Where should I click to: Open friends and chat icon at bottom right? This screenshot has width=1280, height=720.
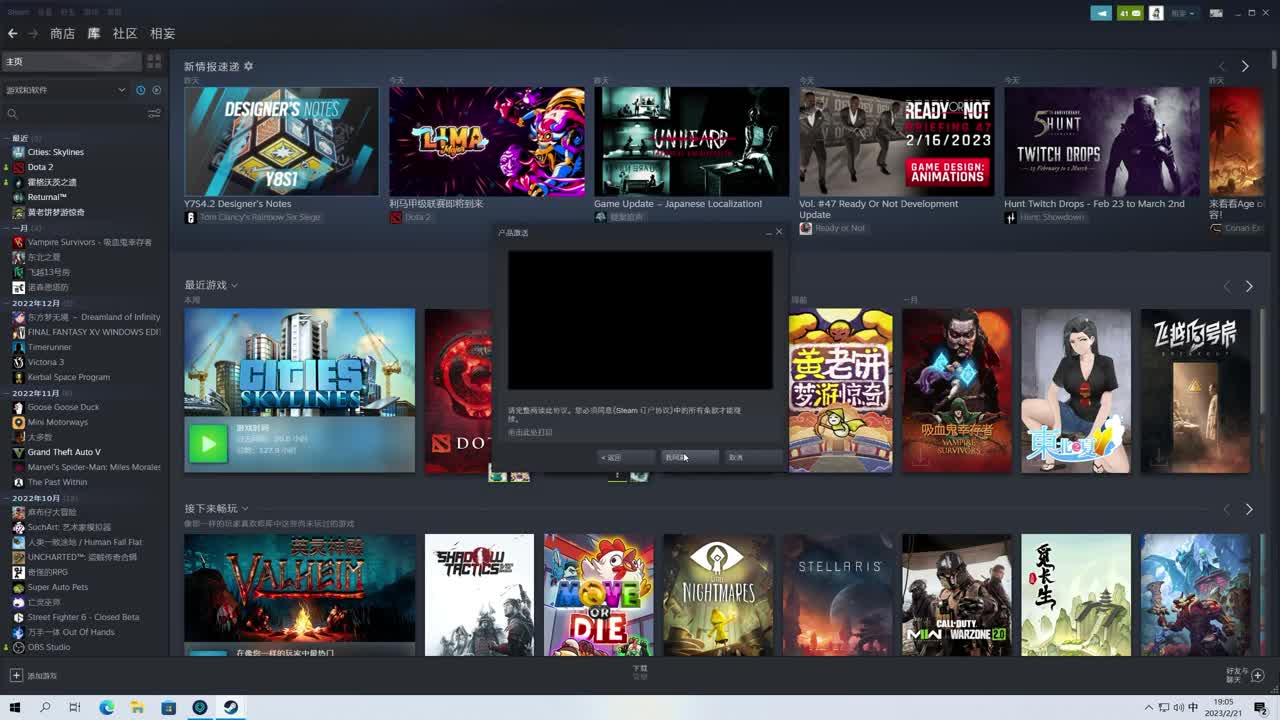1258,676
